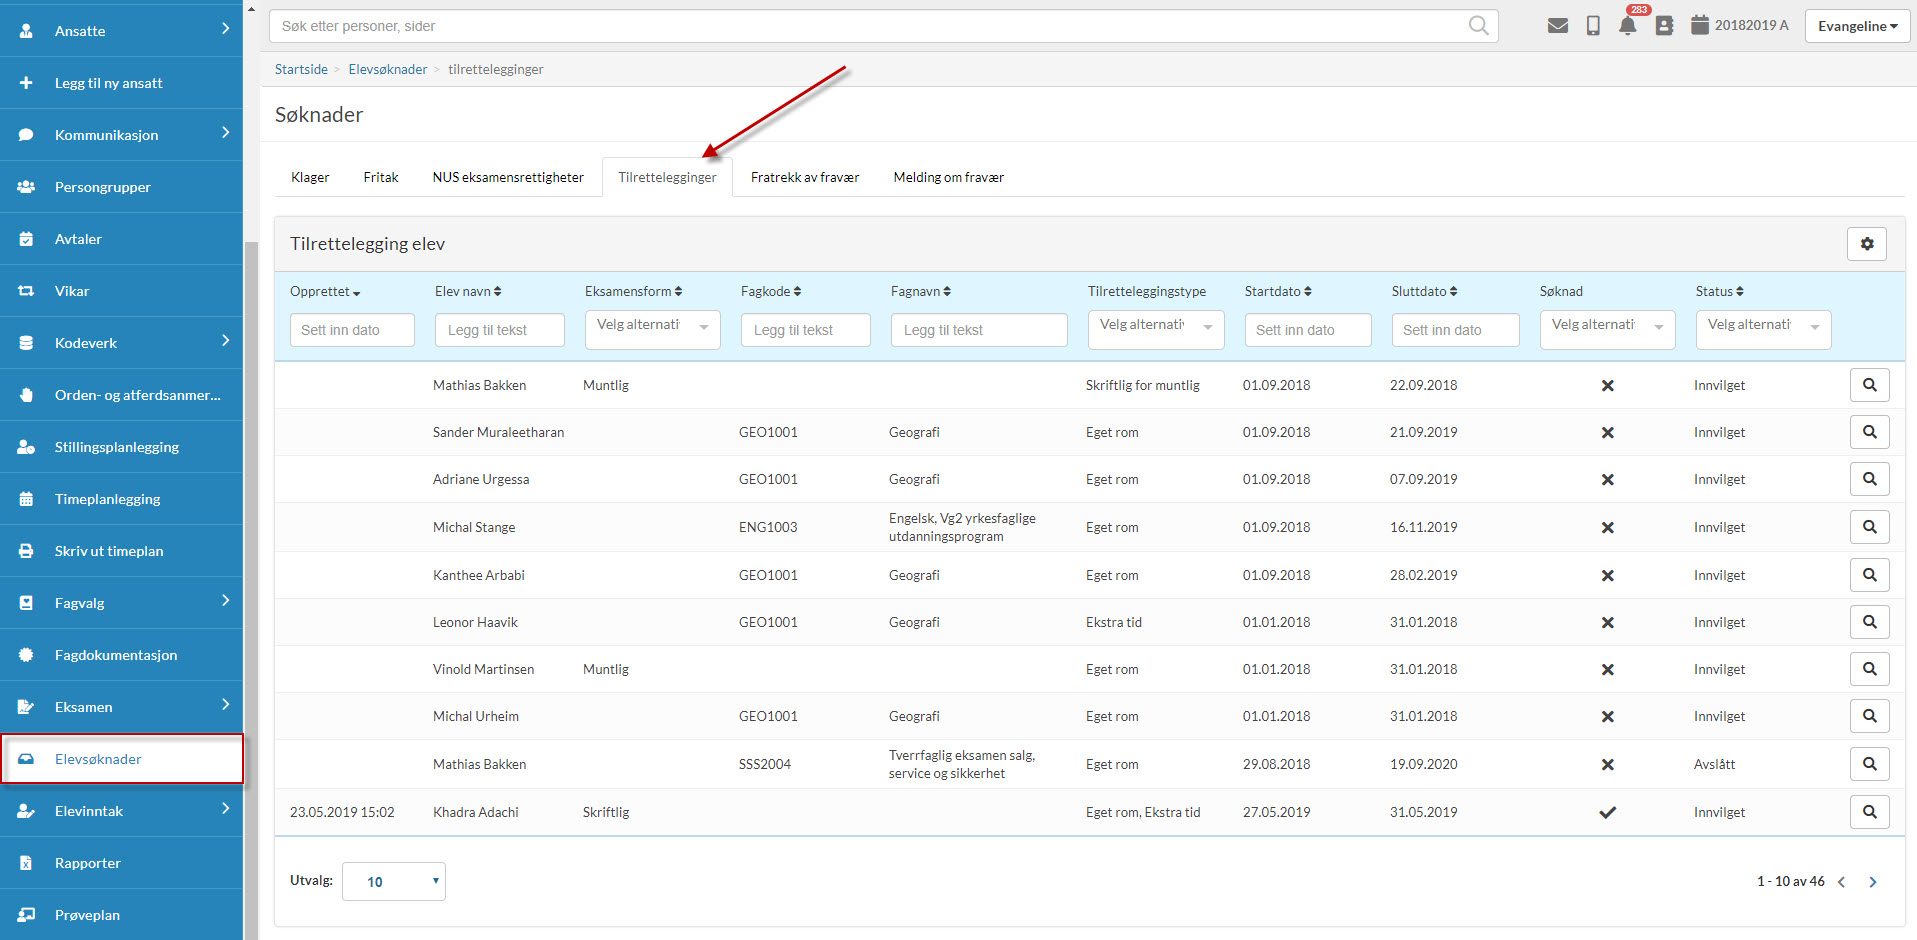This screenshot has width=1917, height=940.
Task: Expand the Eksamen sidebar menu
Action: [225, 705]
